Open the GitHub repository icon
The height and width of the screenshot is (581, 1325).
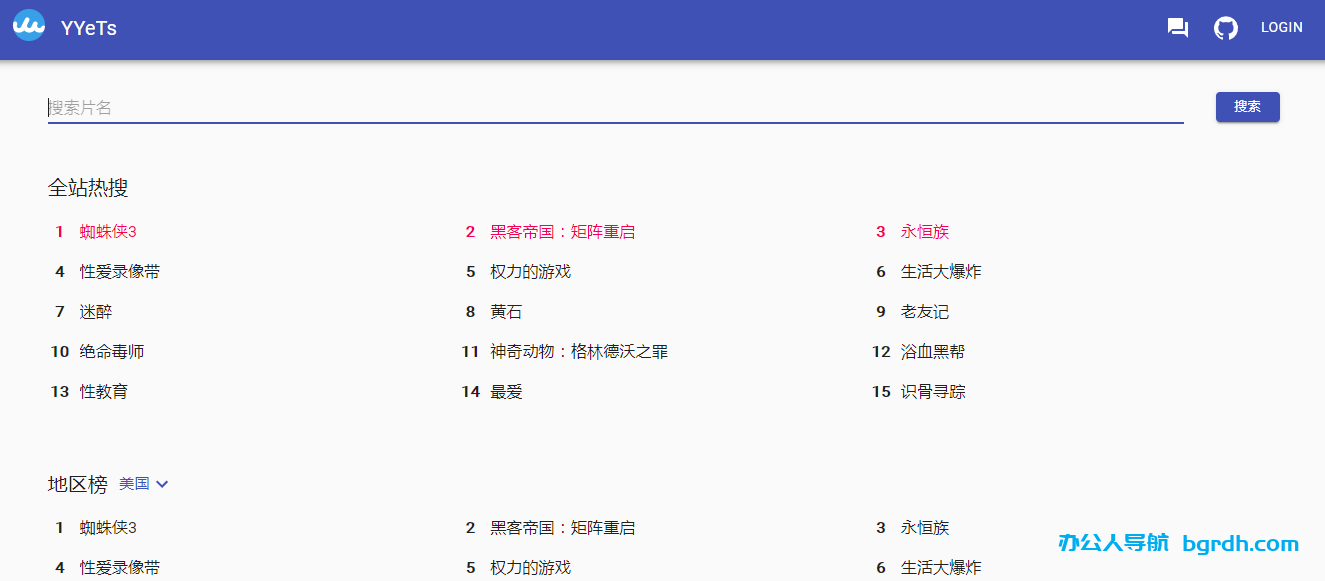pyautogui.click(x=1225, y=28)
